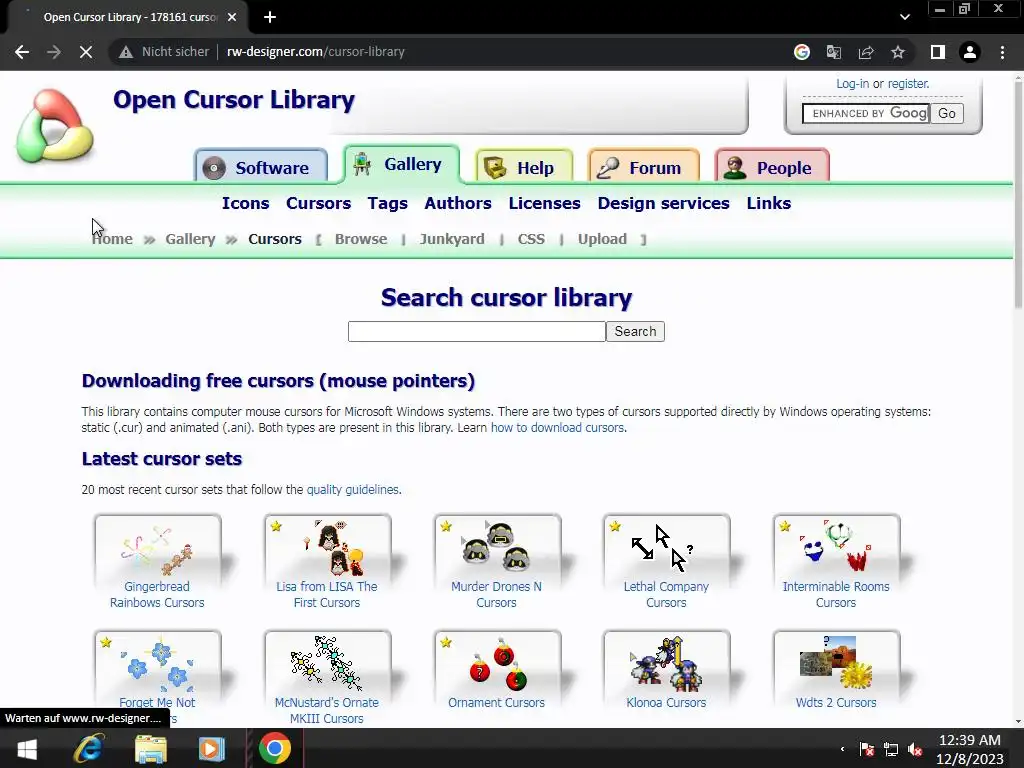
Task: Toggle the browser side panel icon
Action: coord(938,52)
